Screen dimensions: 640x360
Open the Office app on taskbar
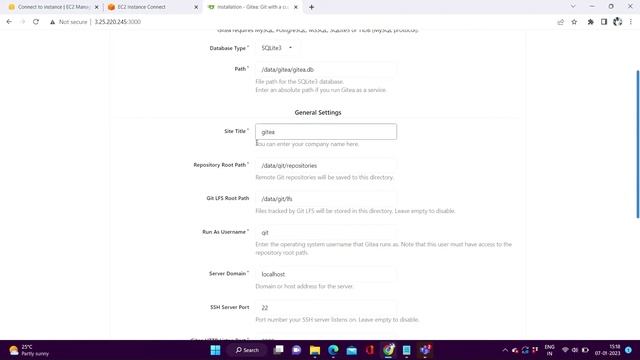pos(370,350)
